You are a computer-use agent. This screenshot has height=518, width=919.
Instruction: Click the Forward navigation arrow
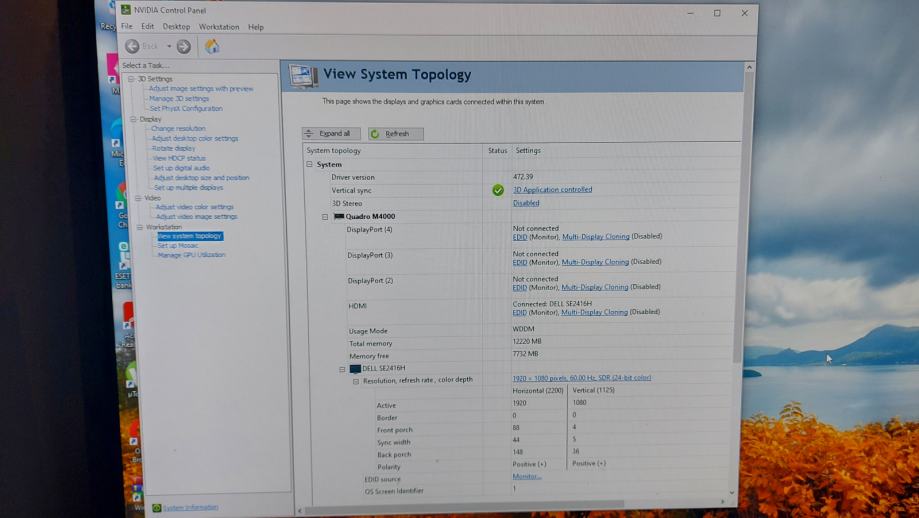point(183,47)
